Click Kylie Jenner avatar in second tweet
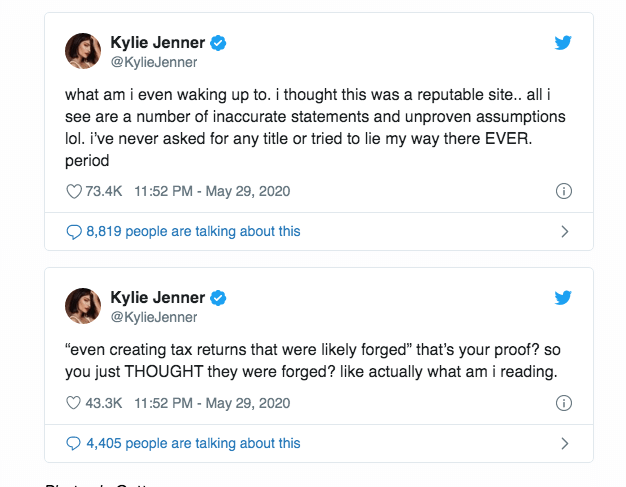Viewport: 626px width, 487px height. click(84, 307)
